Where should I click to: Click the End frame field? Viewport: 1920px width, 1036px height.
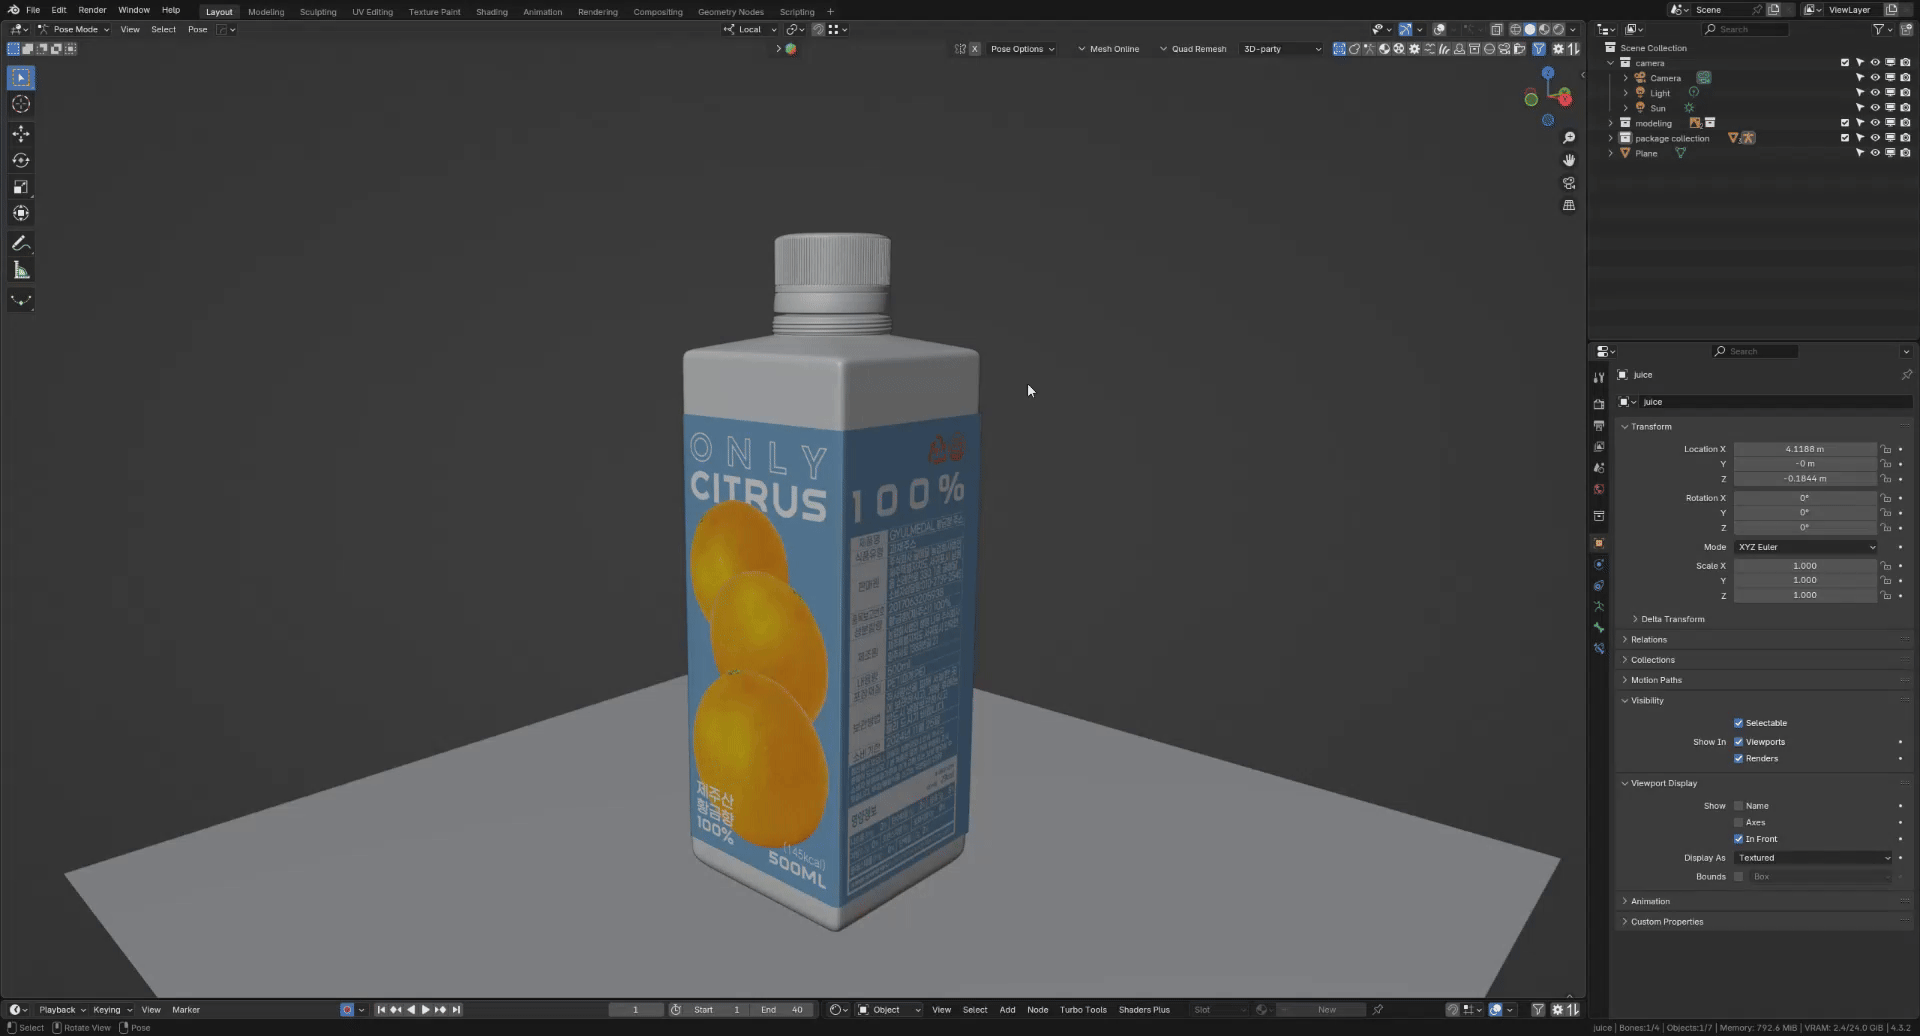[x=782, y=1010]
